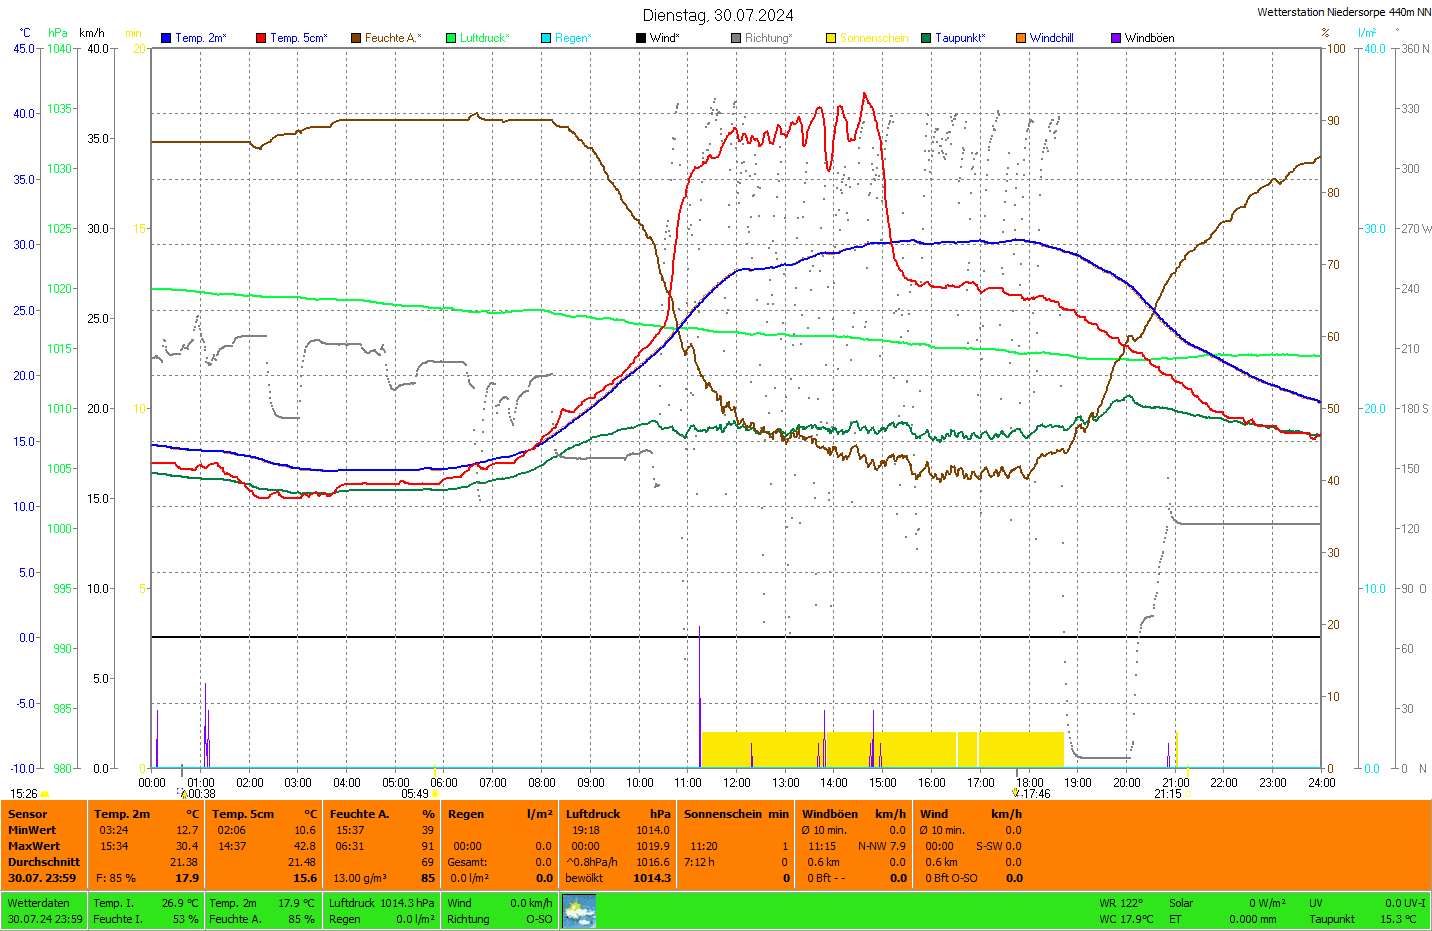Click the Regen column header in table

(x=466, y=814)
